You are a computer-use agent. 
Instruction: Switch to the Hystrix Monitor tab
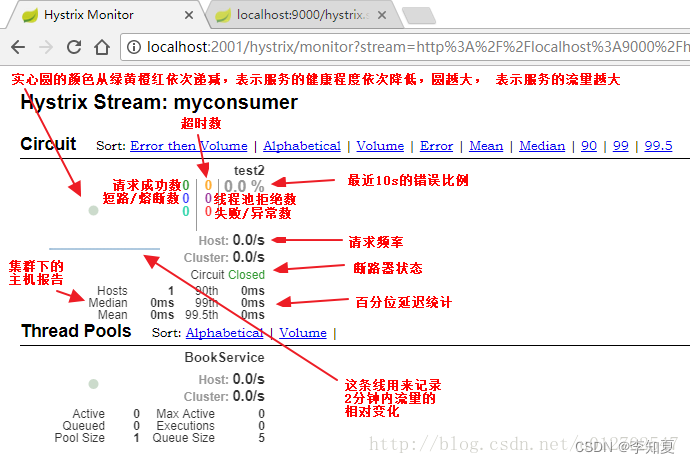pyautogui.click(x=108, y=15)
